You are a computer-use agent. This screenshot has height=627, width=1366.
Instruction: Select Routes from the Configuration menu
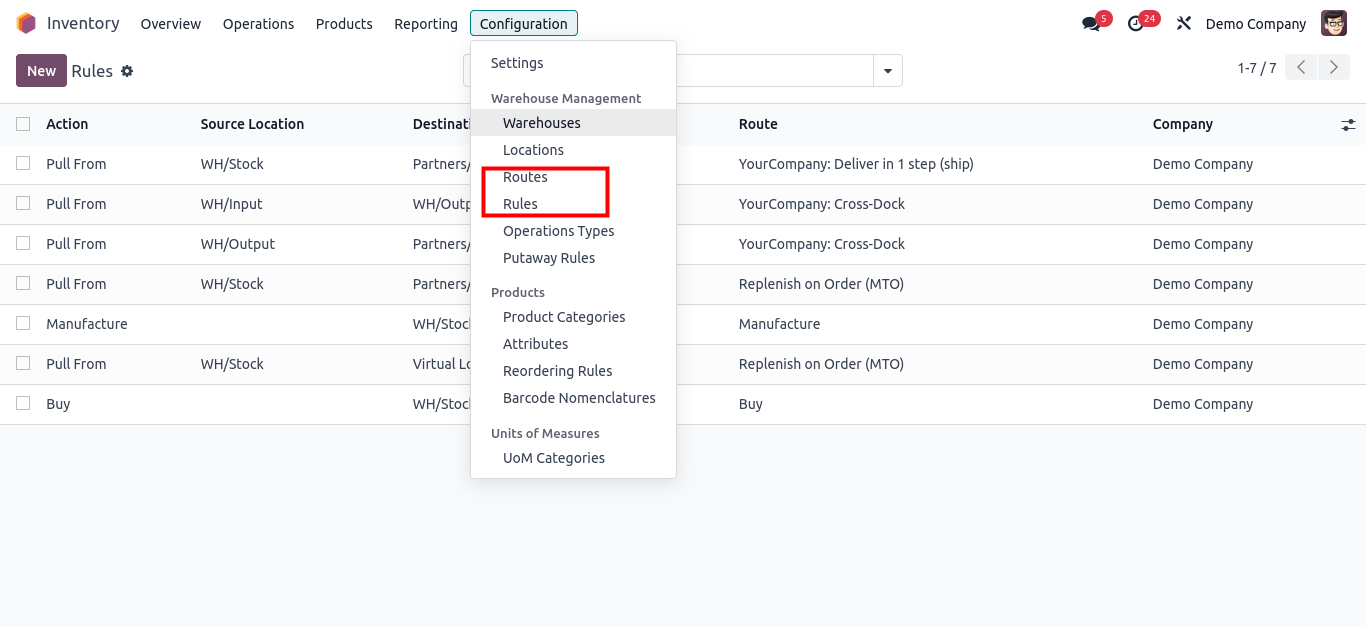coord(525,177)
